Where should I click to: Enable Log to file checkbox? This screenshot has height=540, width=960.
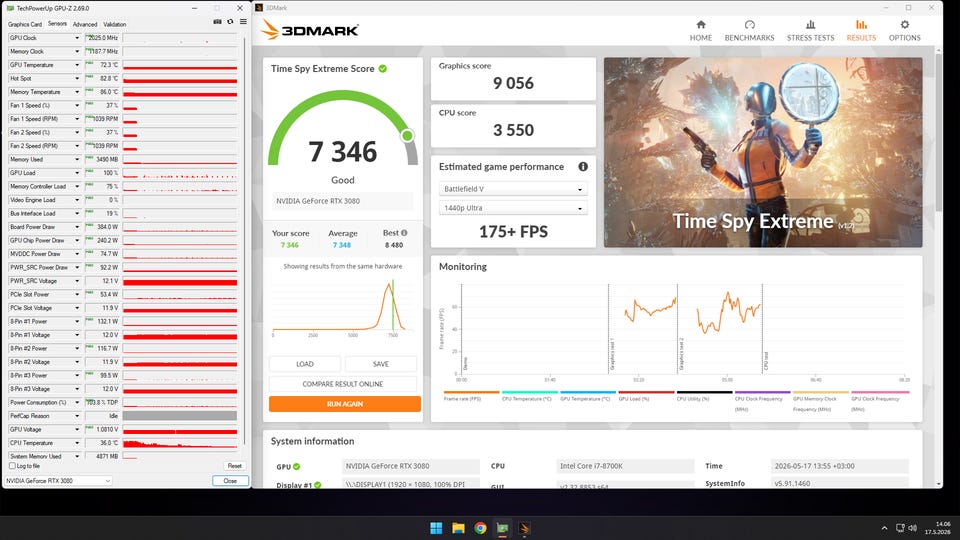tap(12, 466)
